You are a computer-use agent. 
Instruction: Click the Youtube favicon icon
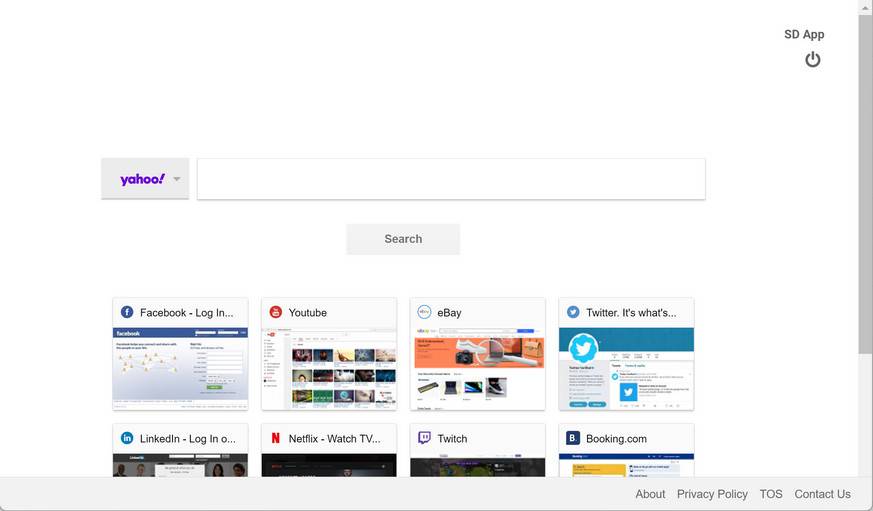click(x=276, y=312)
